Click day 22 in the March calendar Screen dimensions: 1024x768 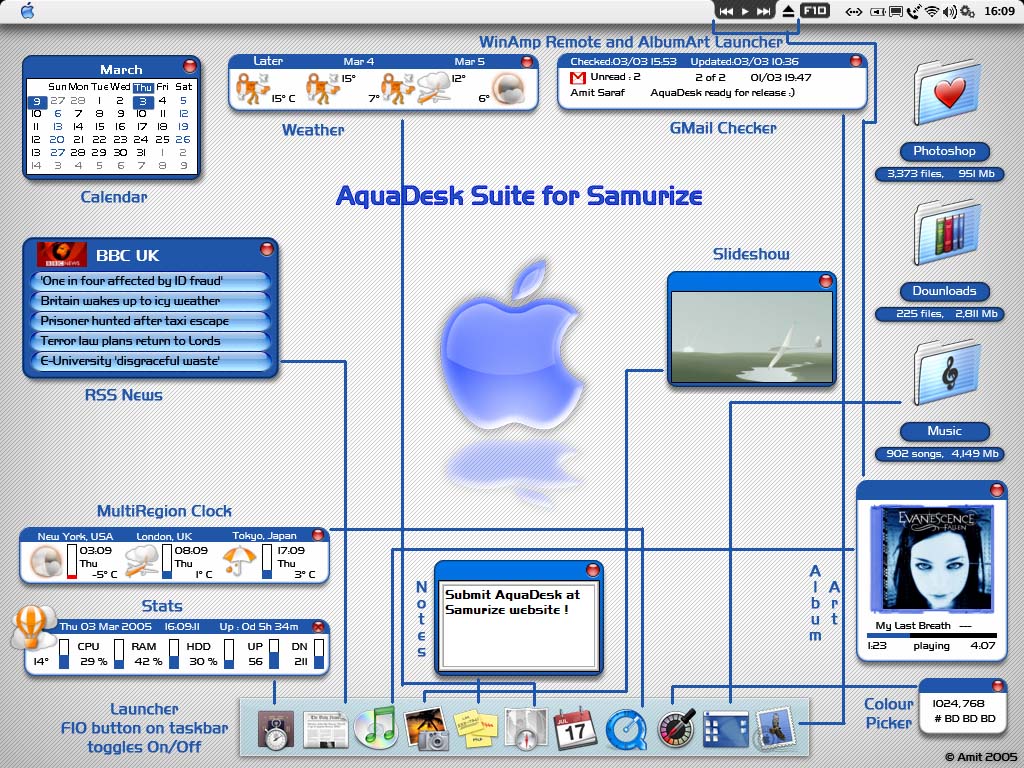point(99,139)
